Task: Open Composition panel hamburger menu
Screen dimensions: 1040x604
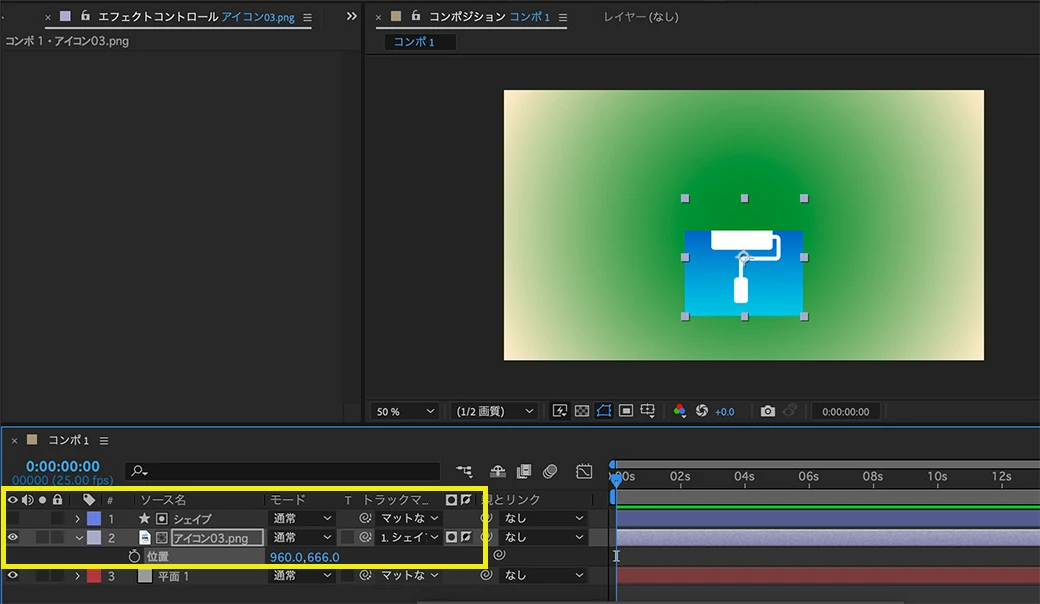Action: [x=562, y=17]
